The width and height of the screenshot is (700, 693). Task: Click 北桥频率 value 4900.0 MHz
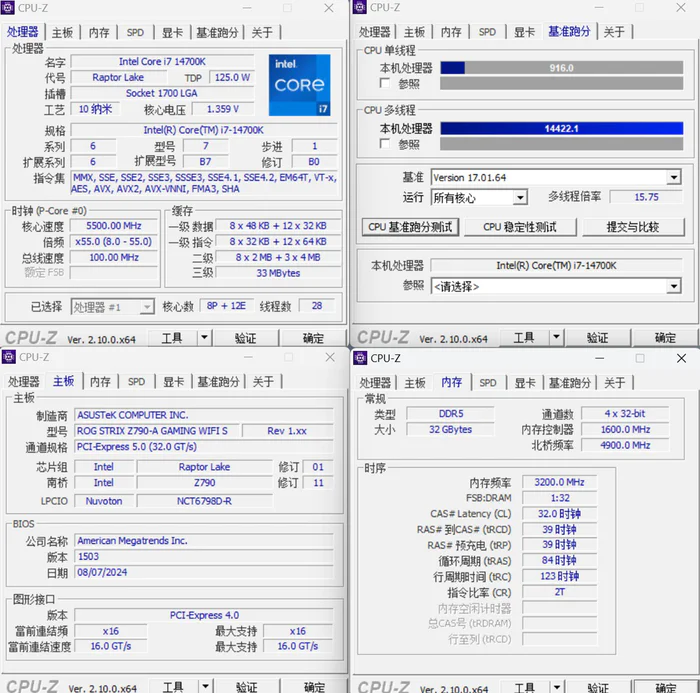pyautogui.click(x=625, y=445)
